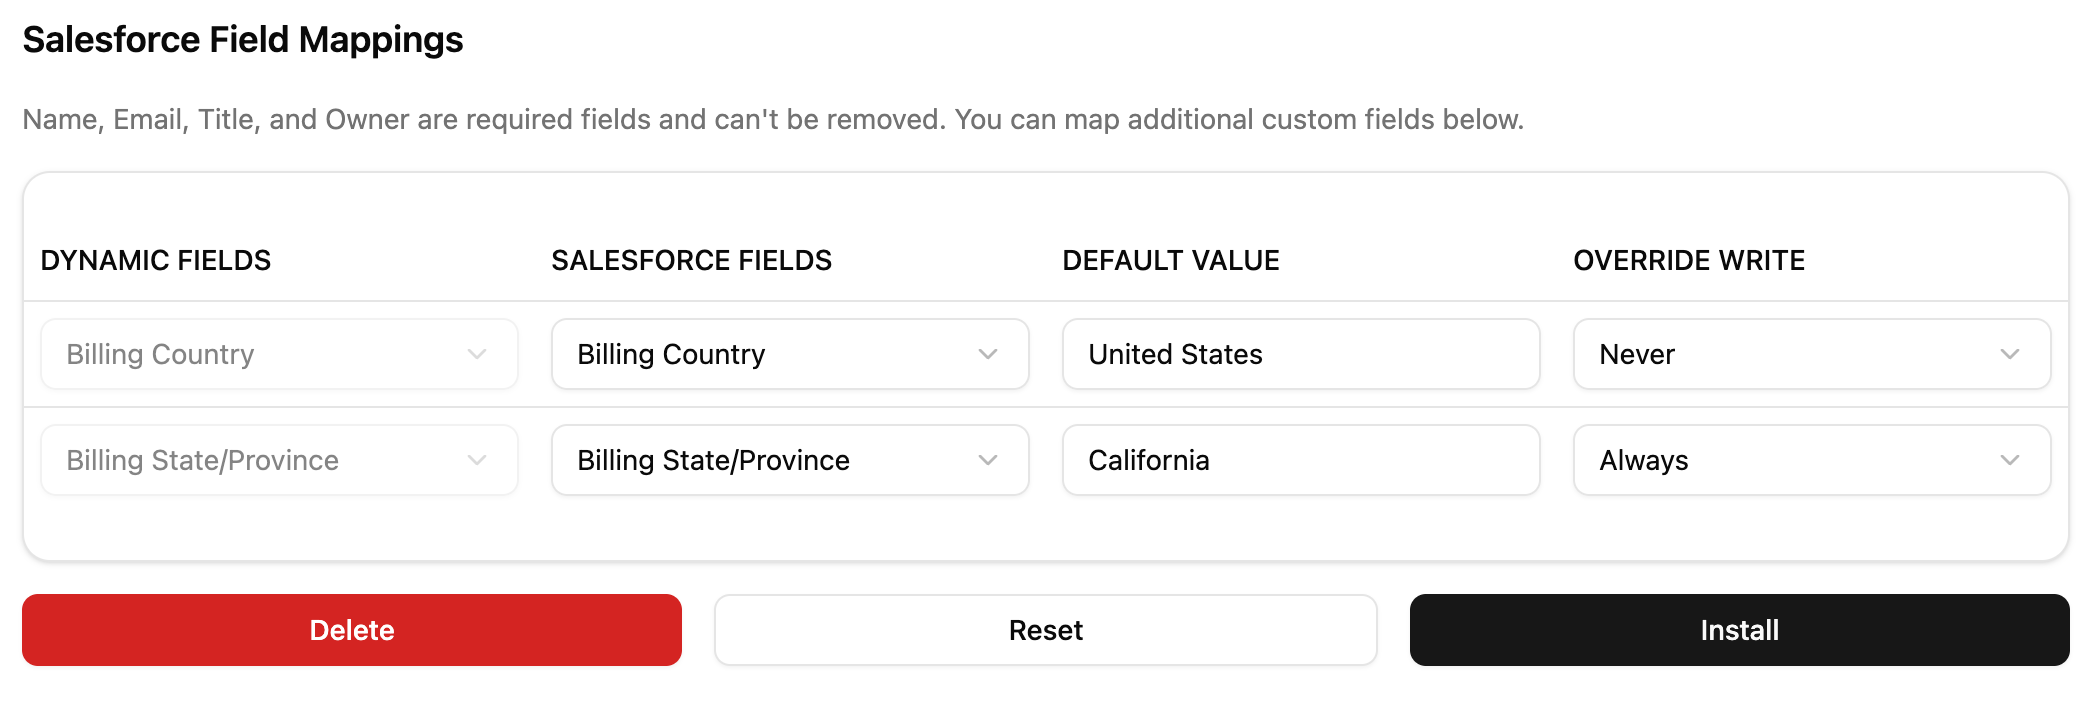Click inside the California default value field
Screen dimensions: 2100x708
coord(1300,460)
